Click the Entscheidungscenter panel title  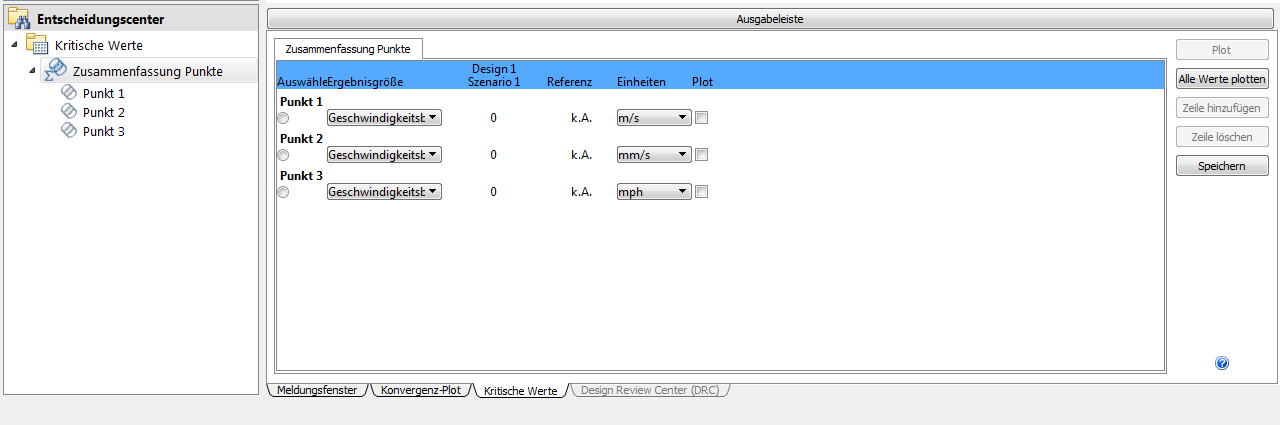[100, 19]
